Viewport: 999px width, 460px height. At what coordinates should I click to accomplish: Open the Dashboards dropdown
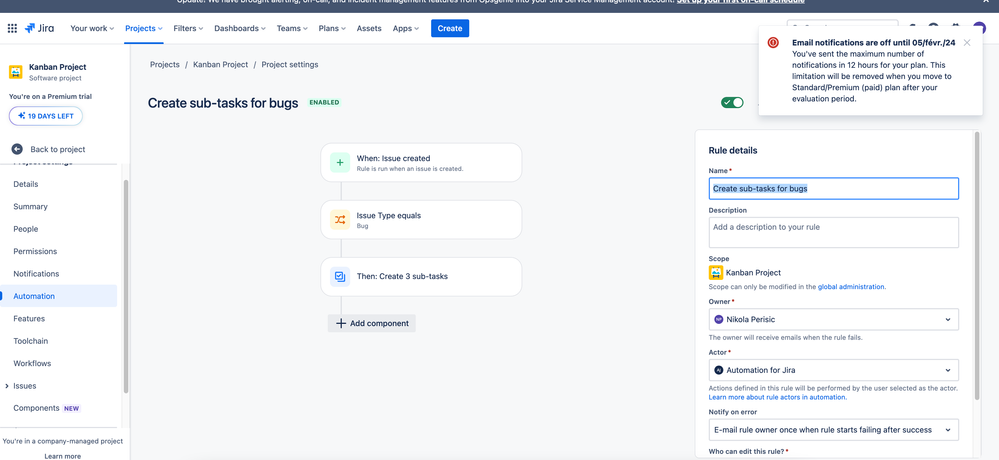coord(240,28)
